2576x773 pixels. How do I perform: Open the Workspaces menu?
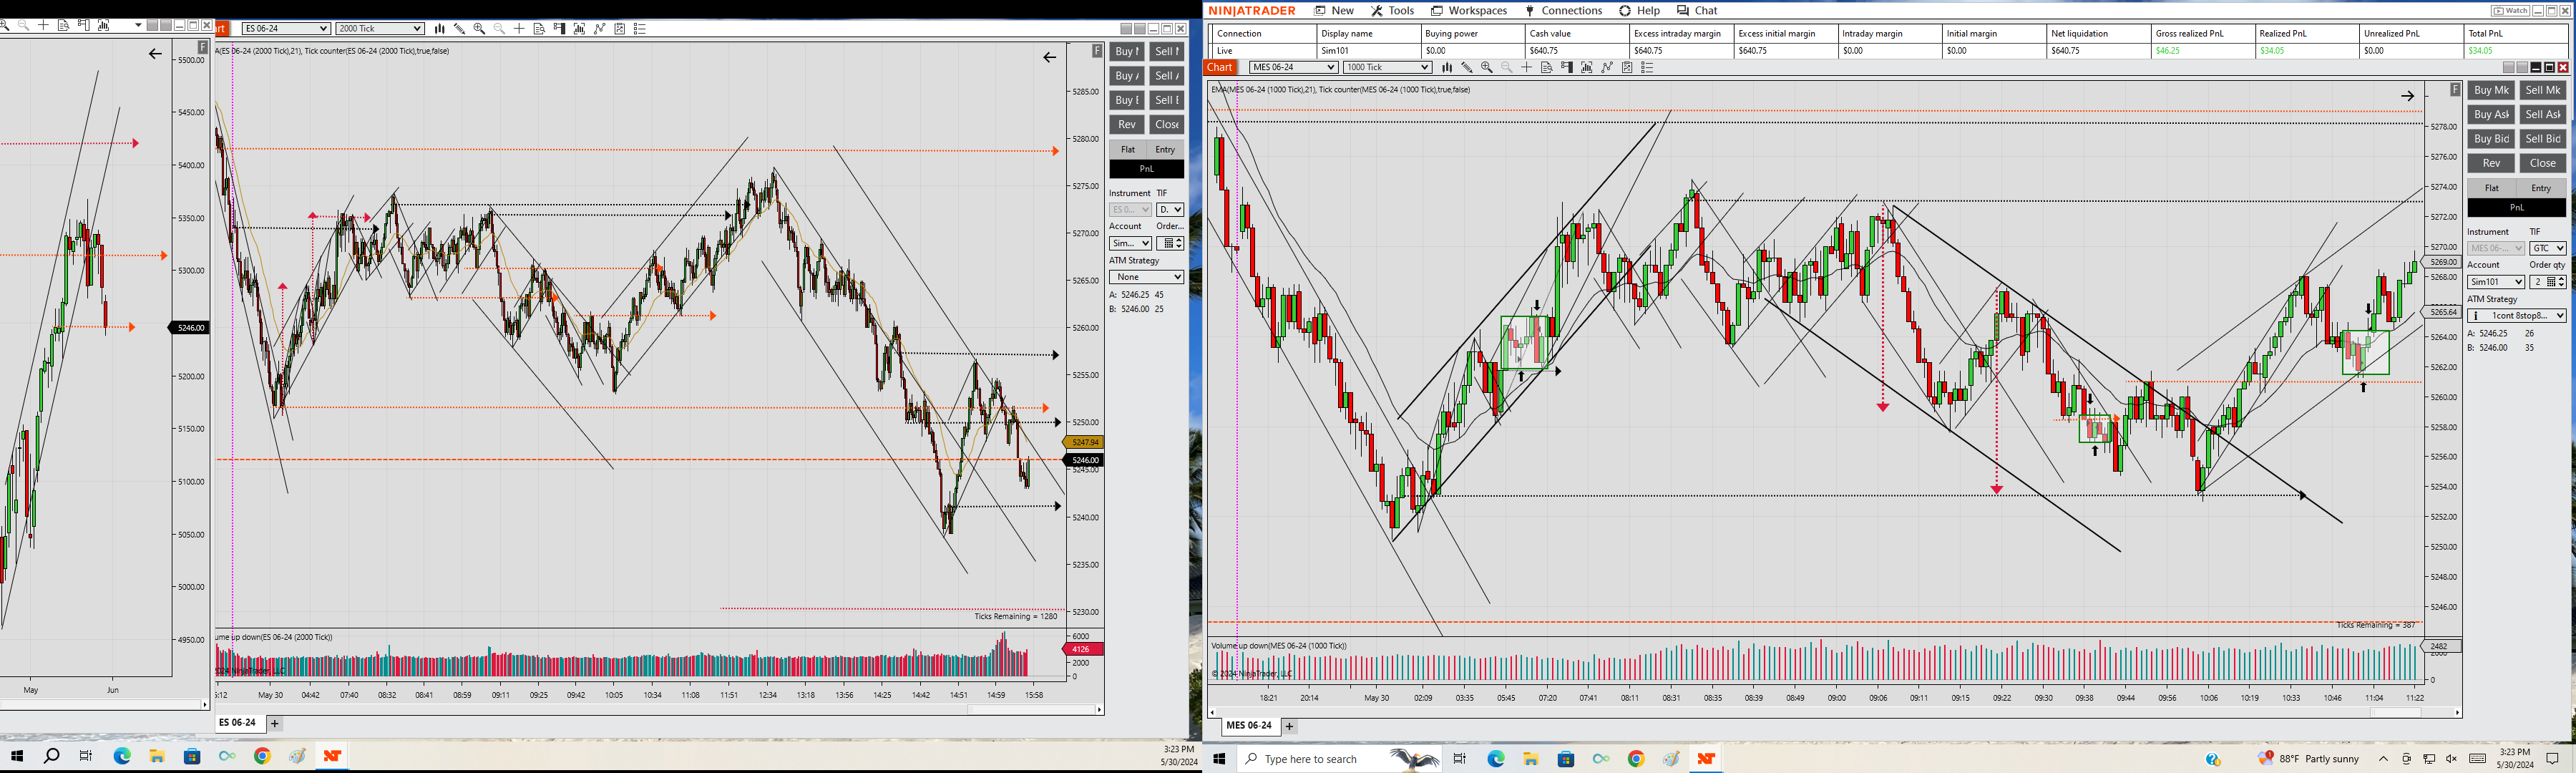pyautogui.click(x=1469, y=11)
